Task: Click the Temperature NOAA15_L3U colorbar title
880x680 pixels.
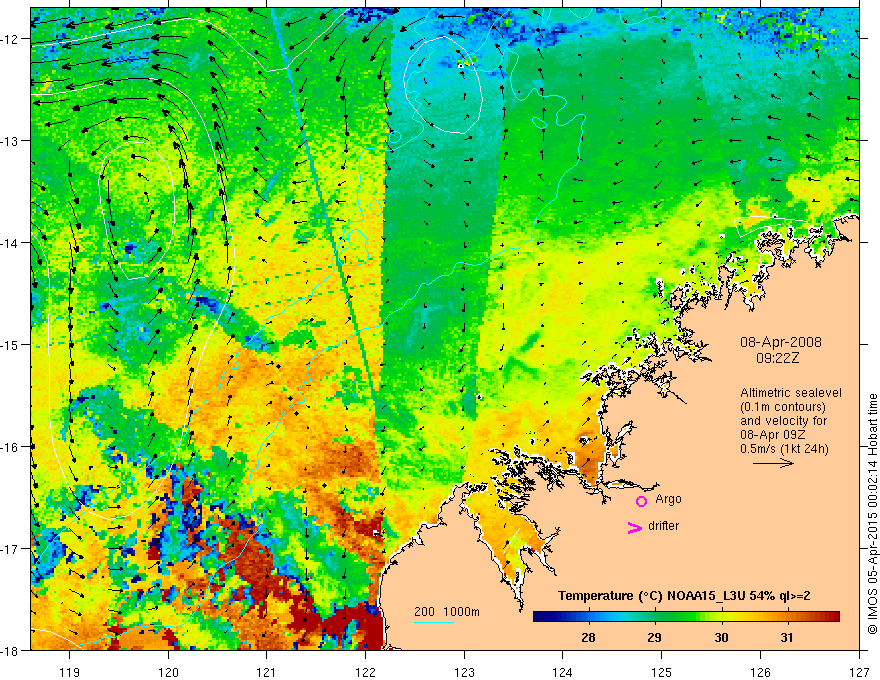Action: pyautogui.click(x=684, y=596)
